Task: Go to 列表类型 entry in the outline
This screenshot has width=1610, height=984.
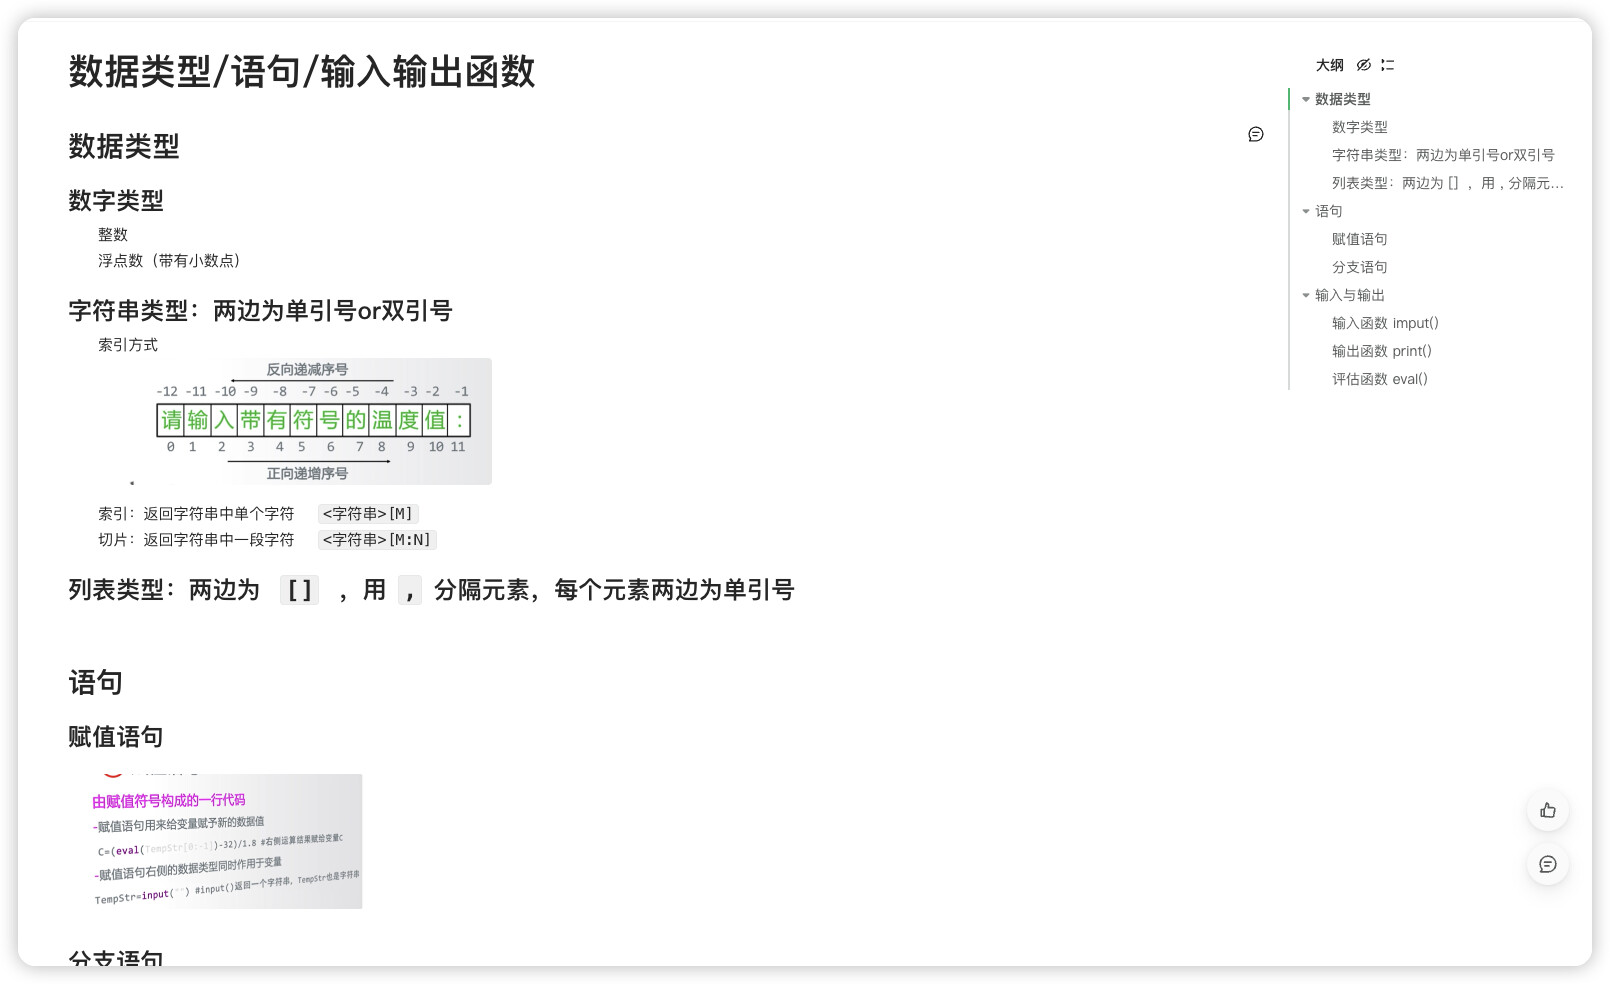Action: 1447,183
